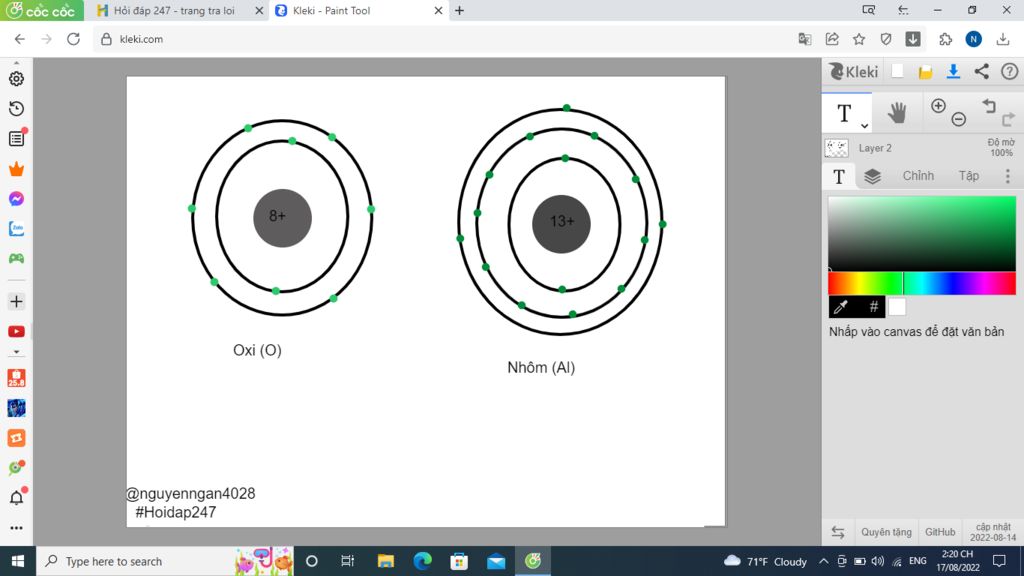Reload the kleki.com page
This screenshot has width=1024, height=576.
click(73, 39)
